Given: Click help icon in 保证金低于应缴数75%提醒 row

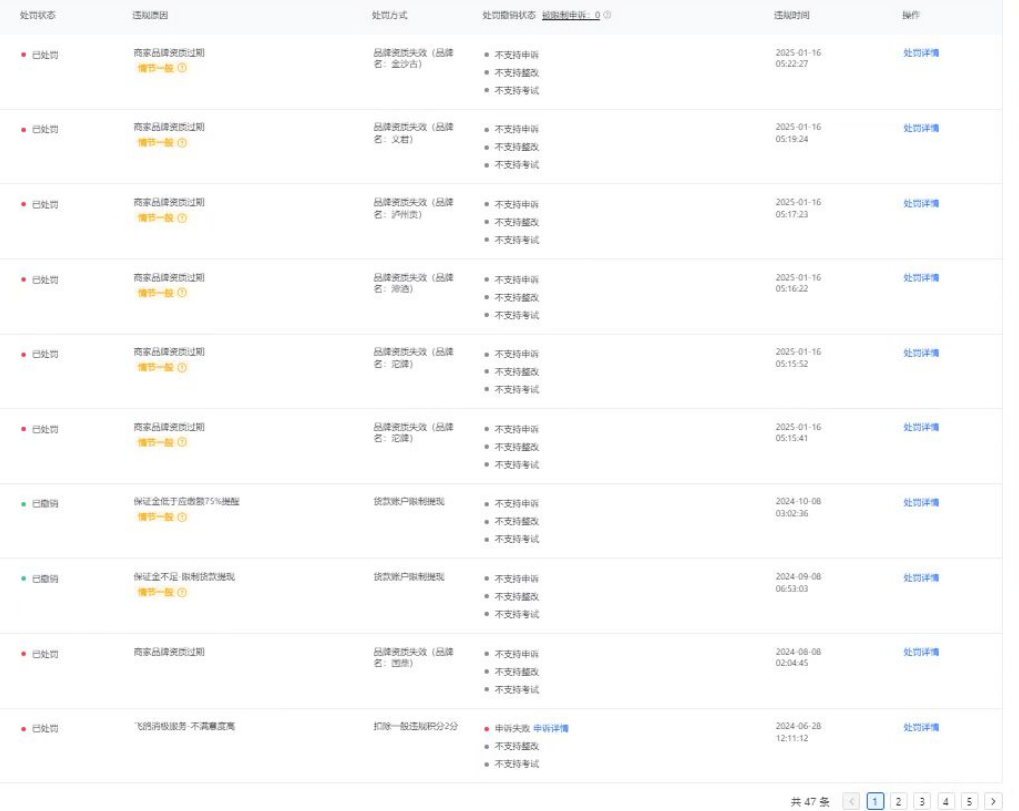Looking at the screenshot, I should [182, 518].
